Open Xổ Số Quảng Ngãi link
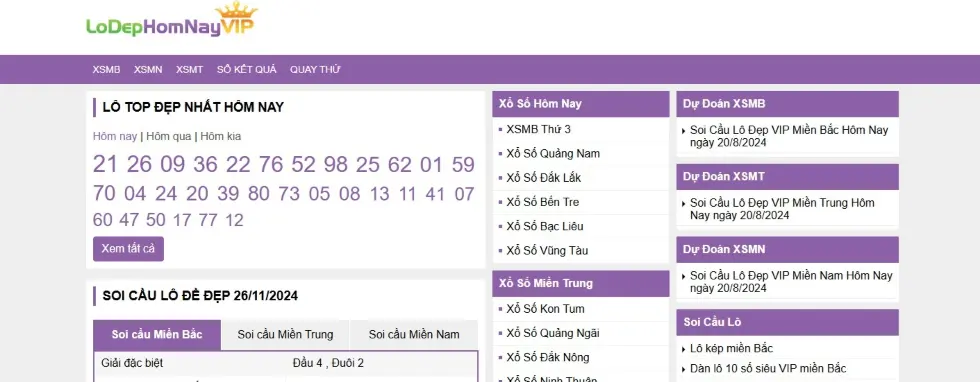The height and width of the screenshot is (382, 980). (x=552, y=333)
